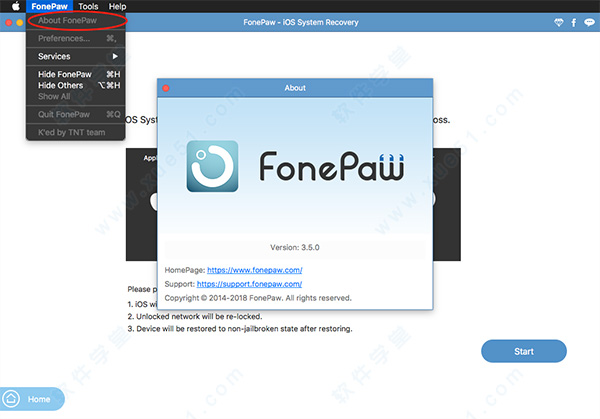
Task: Click the copyright 2014-2018 FonePaw text
Action: point(258,298)
